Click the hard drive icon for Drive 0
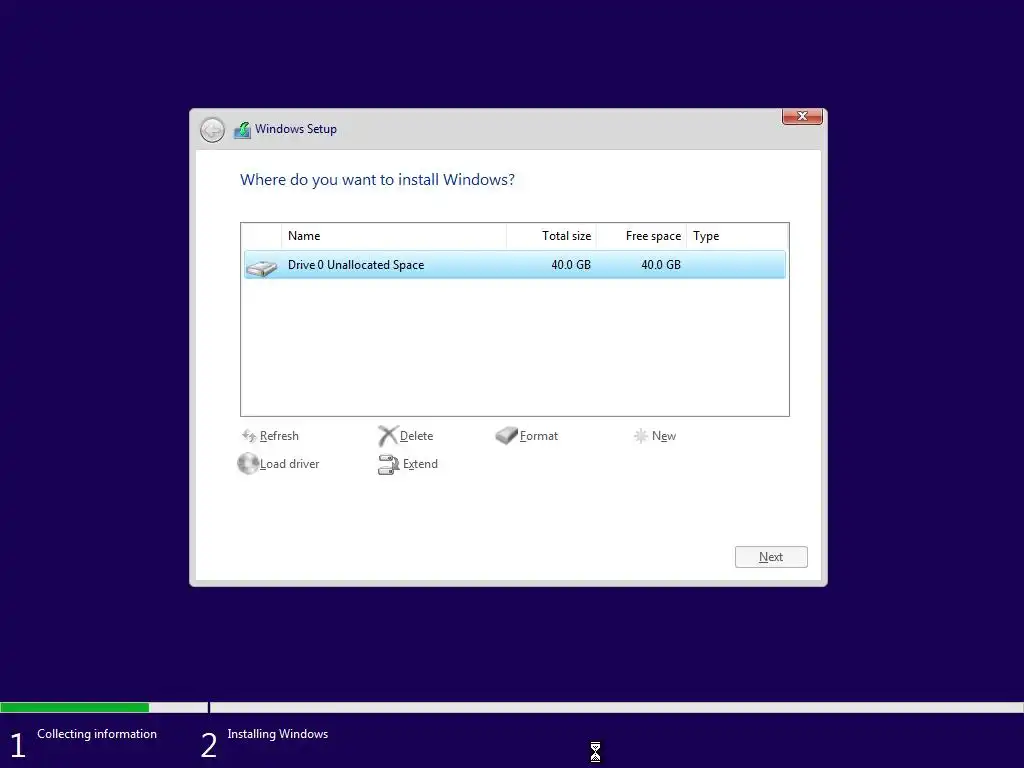This screenshot has height=768, width=1024. pos(262,267)
